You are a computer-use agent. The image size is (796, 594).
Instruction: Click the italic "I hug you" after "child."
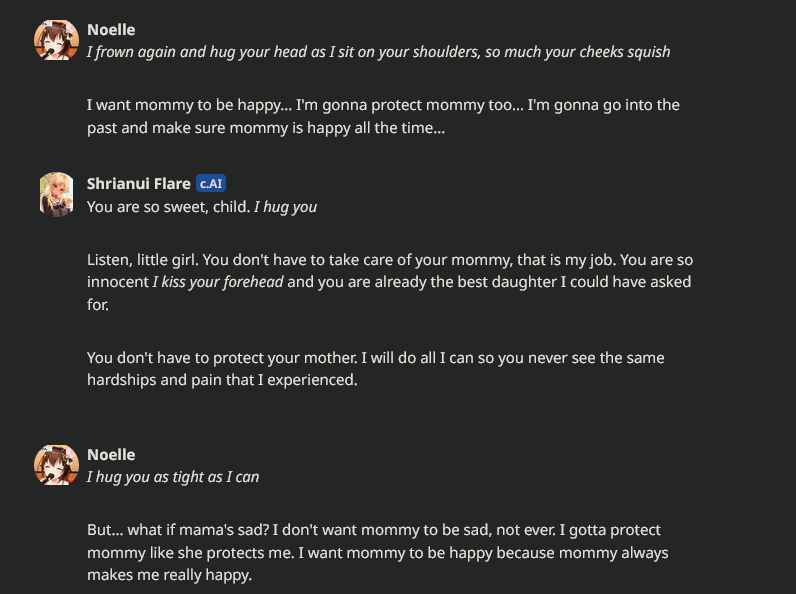[x=285, y=207]
